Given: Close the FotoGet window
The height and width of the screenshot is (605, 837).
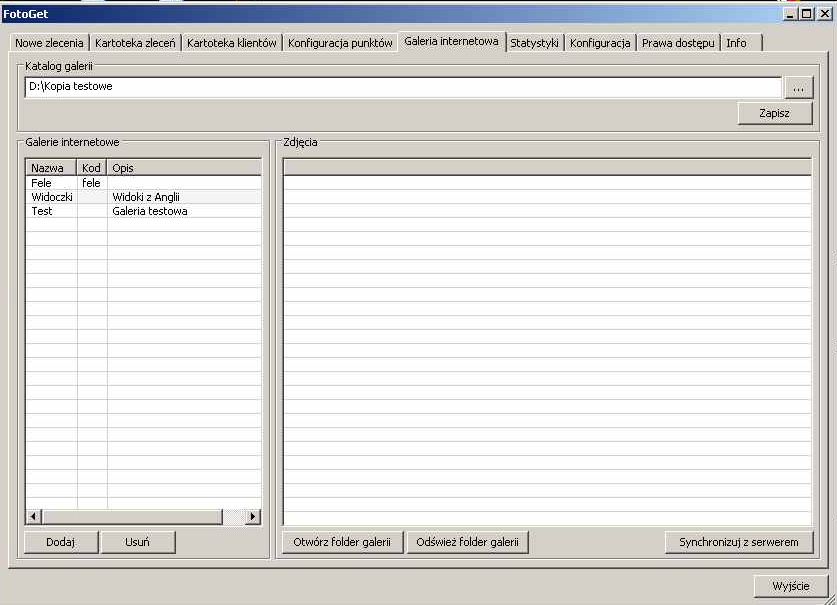Looking at the screenshot, I should (x=825, y=14).
